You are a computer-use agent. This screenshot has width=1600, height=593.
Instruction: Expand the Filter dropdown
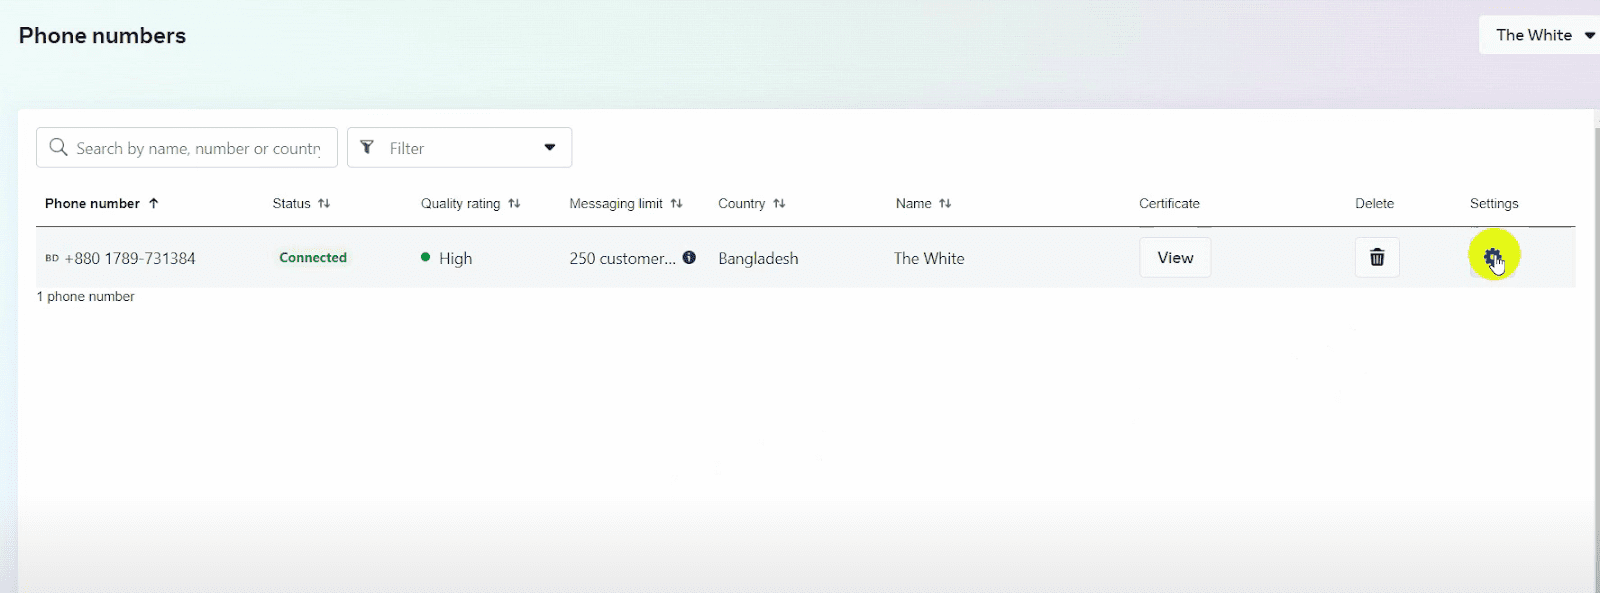tap(459, 148)
